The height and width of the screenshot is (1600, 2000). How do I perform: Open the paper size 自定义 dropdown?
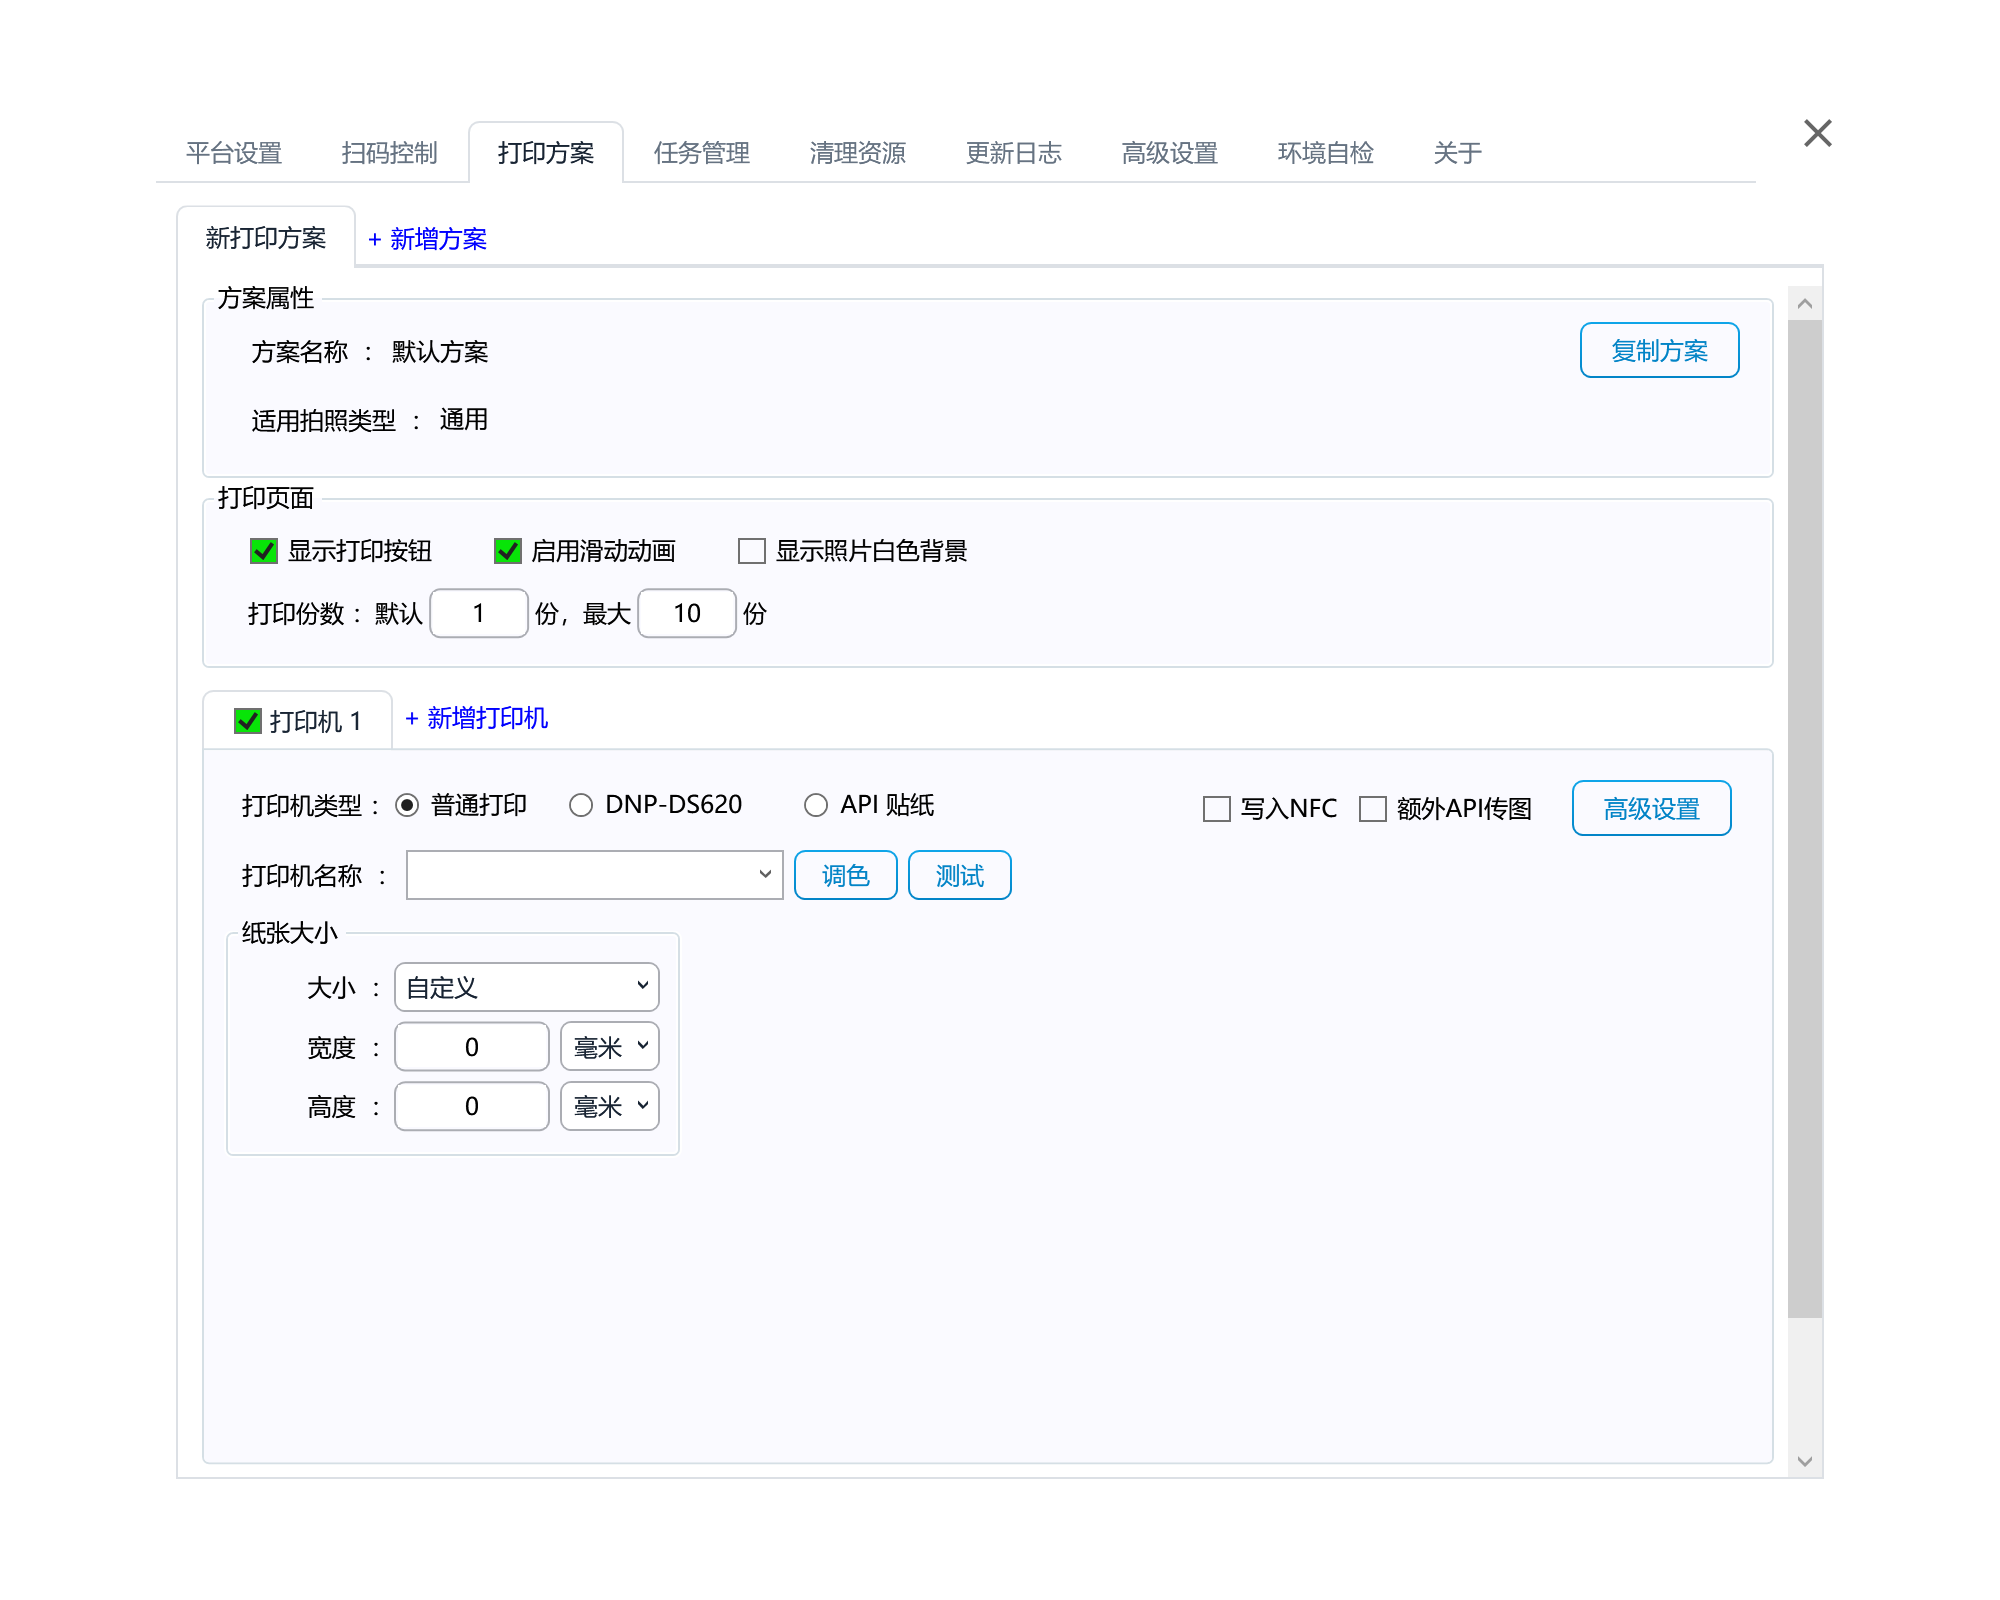(x=527, y=987)
